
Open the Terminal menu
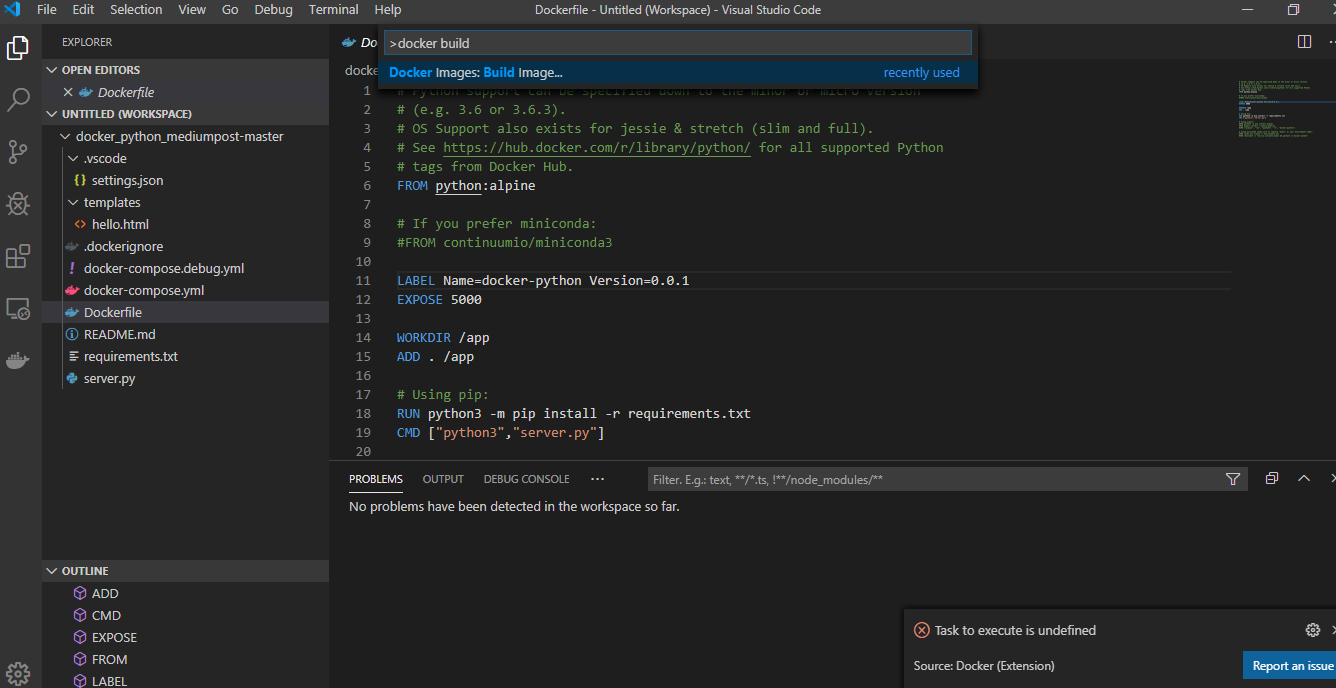click(333, 9)
